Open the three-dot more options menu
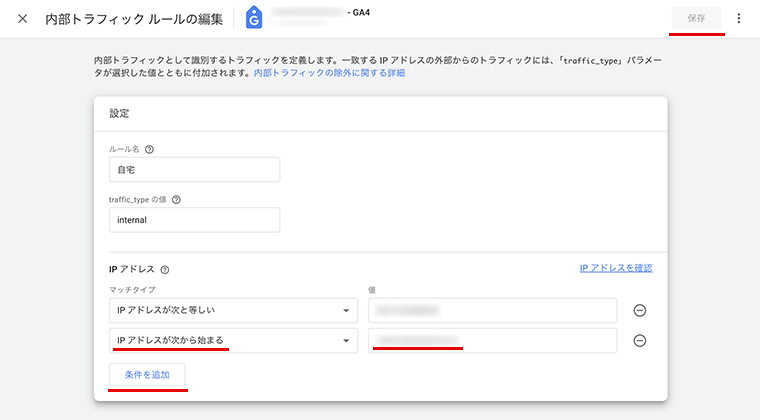The image size is (760, 420). 739,18
